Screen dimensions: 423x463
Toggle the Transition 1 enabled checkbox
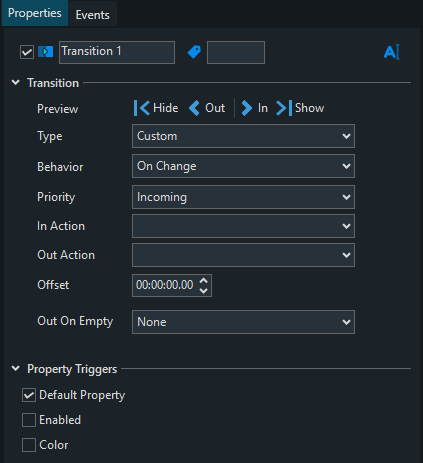click(27, 52)
